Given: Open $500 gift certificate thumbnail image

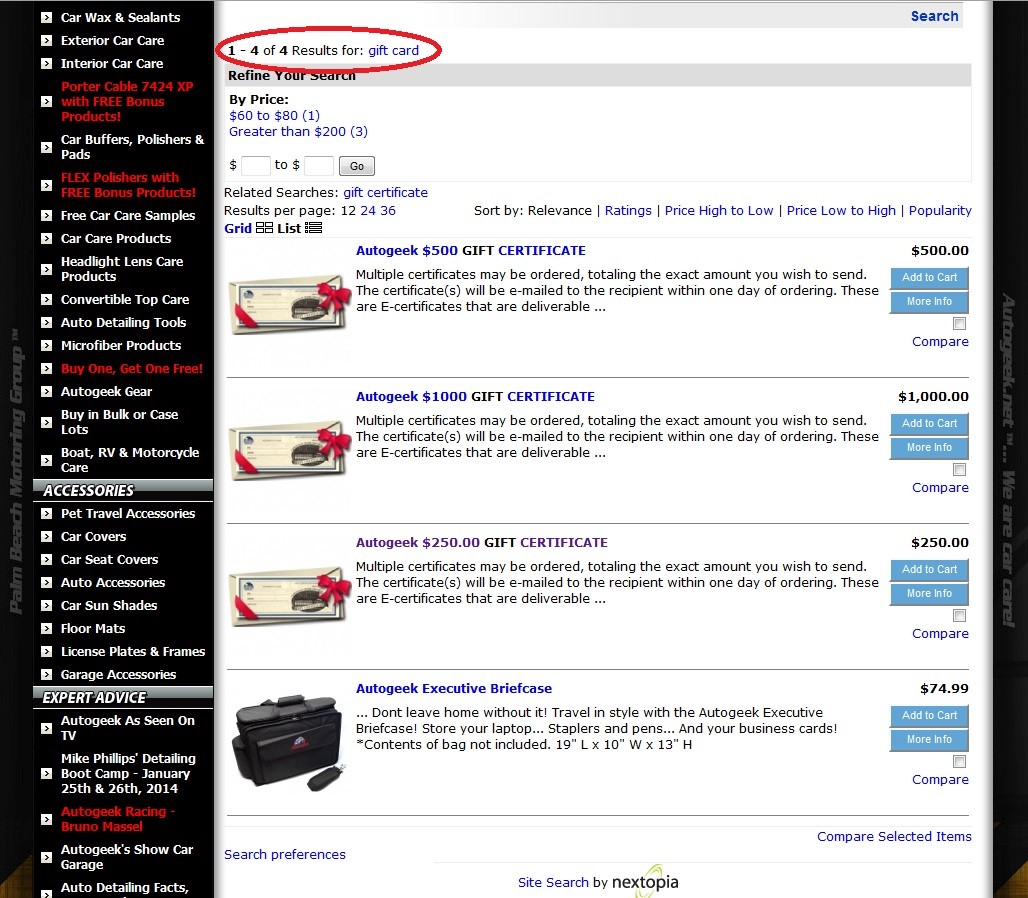Looking at the screenshot, I should (x=290, y=303).
